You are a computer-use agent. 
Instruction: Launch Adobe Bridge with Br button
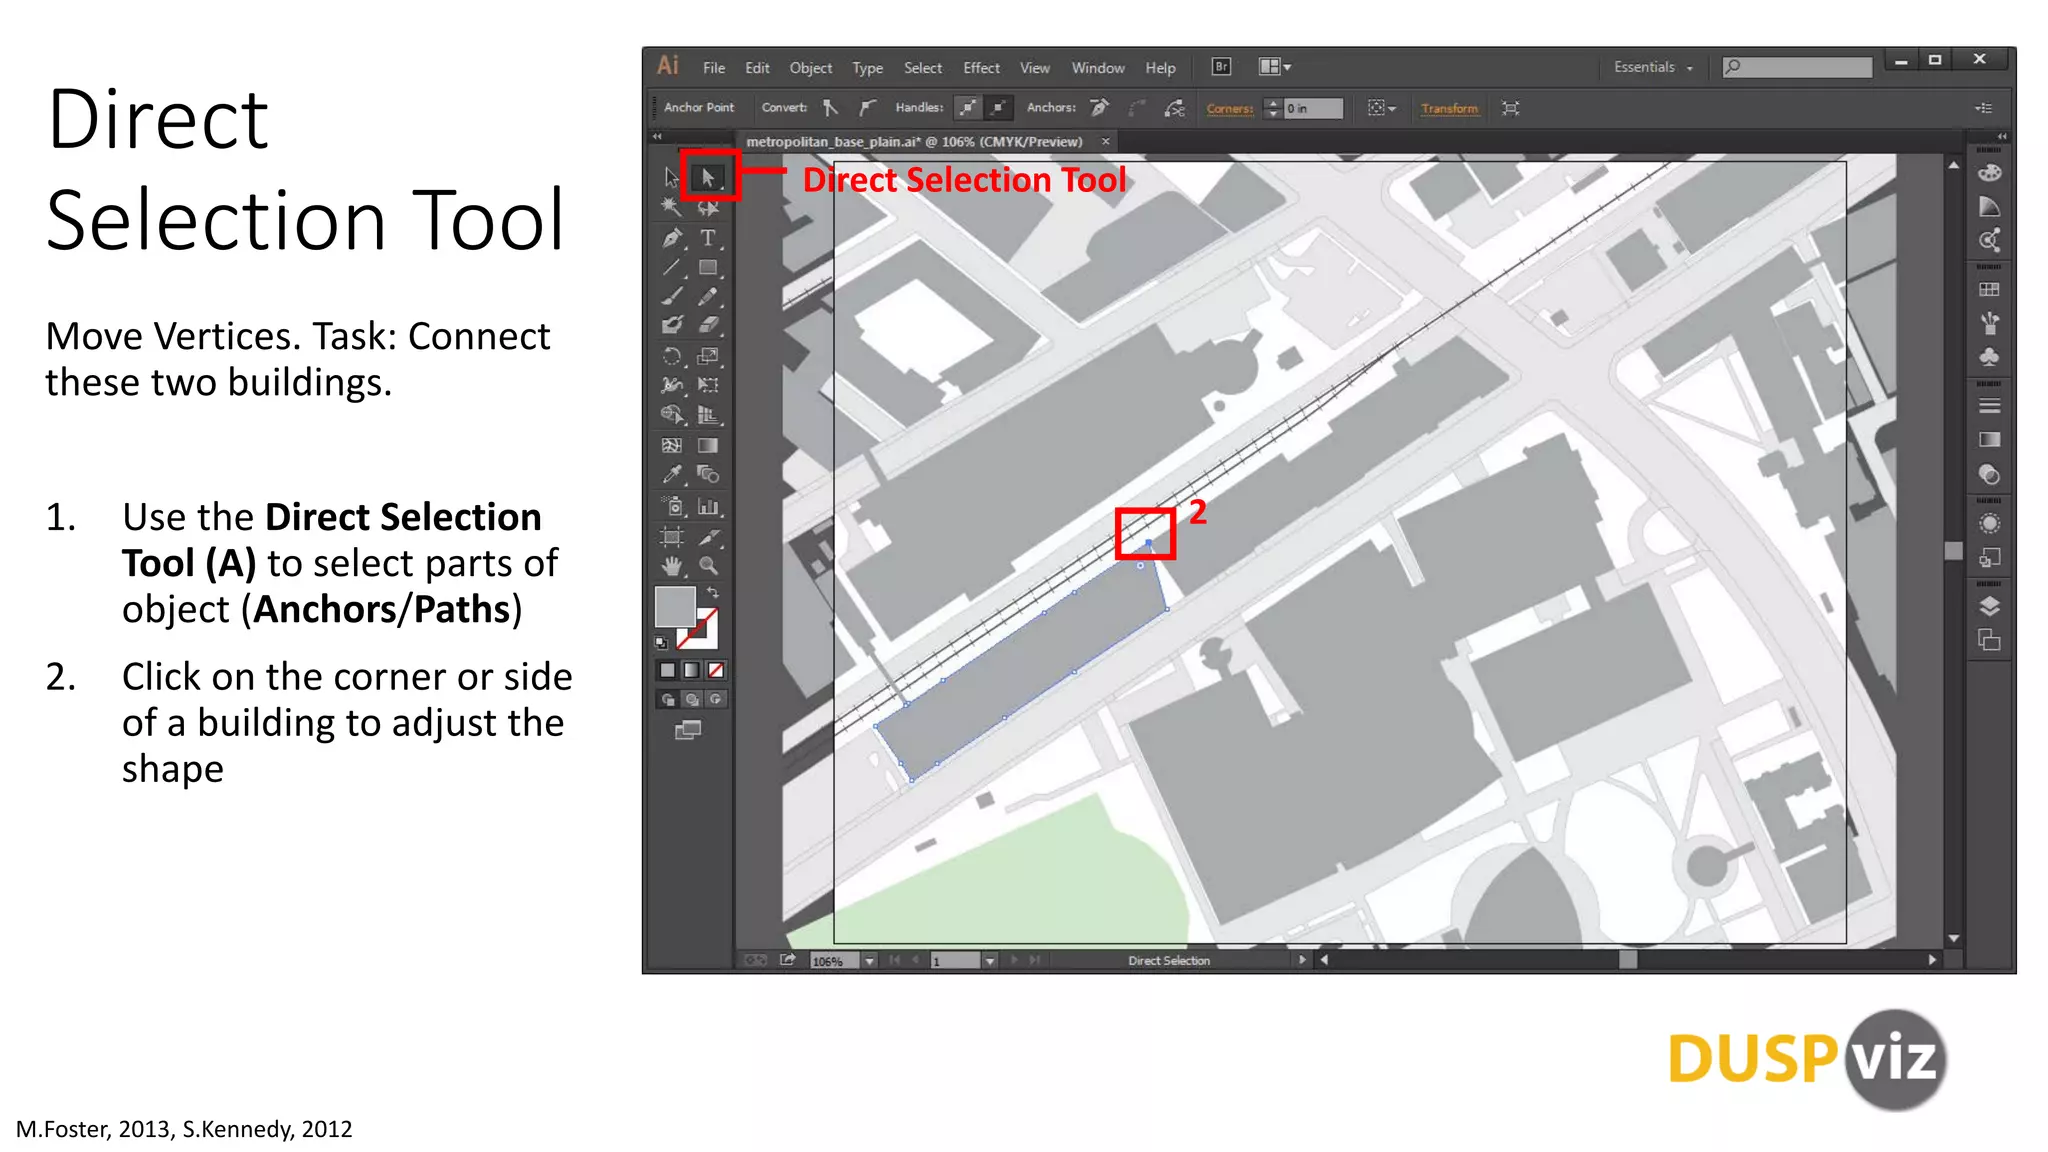[1221, 67]
